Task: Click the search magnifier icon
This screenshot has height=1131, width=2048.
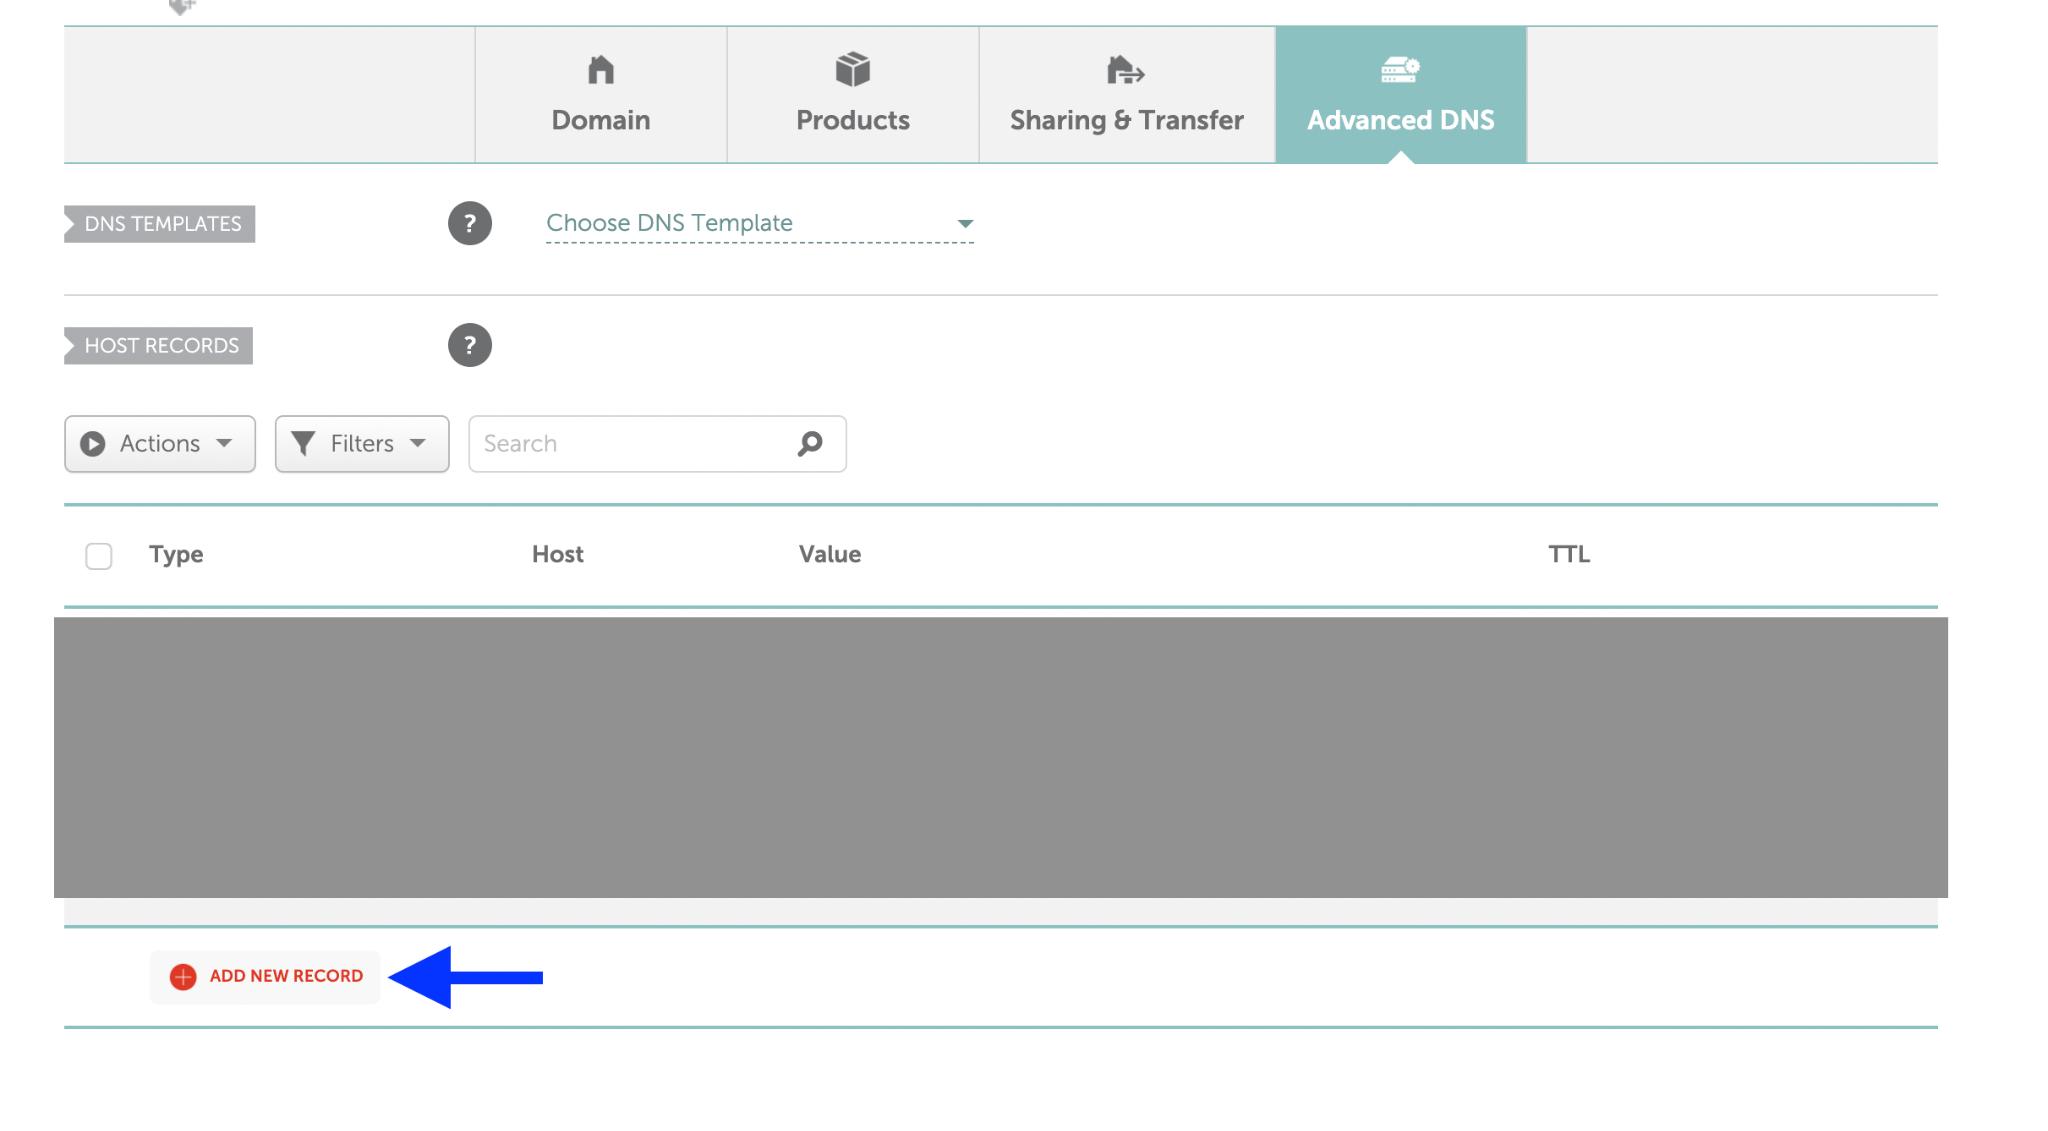Action: (810, 443)
